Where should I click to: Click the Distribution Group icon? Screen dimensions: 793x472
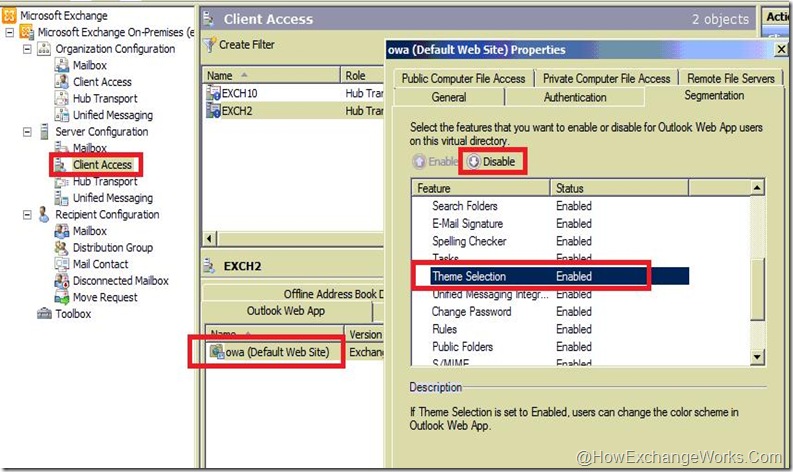pyautogui.click(x=62, y=248)
